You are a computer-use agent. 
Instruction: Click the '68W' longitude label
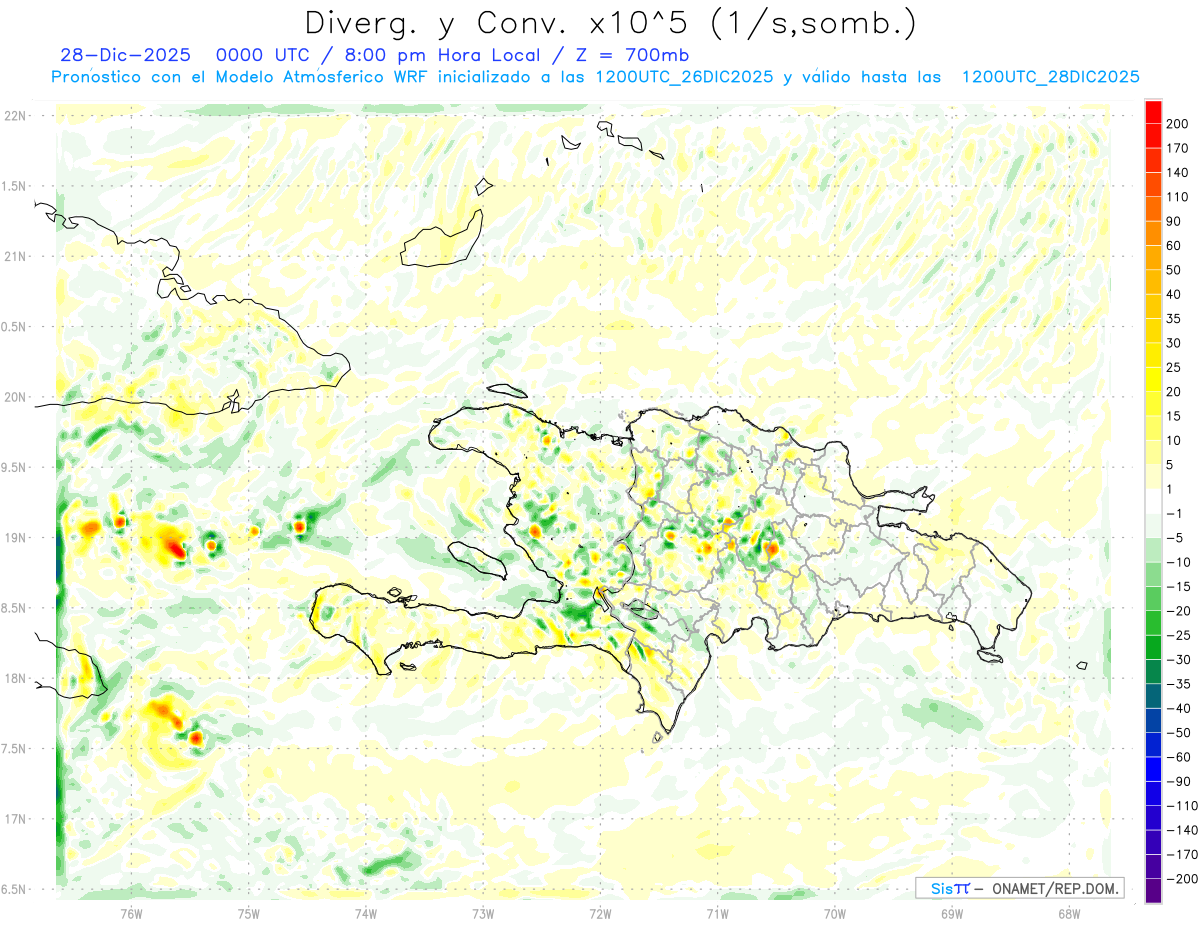(x=1069, y=912)
